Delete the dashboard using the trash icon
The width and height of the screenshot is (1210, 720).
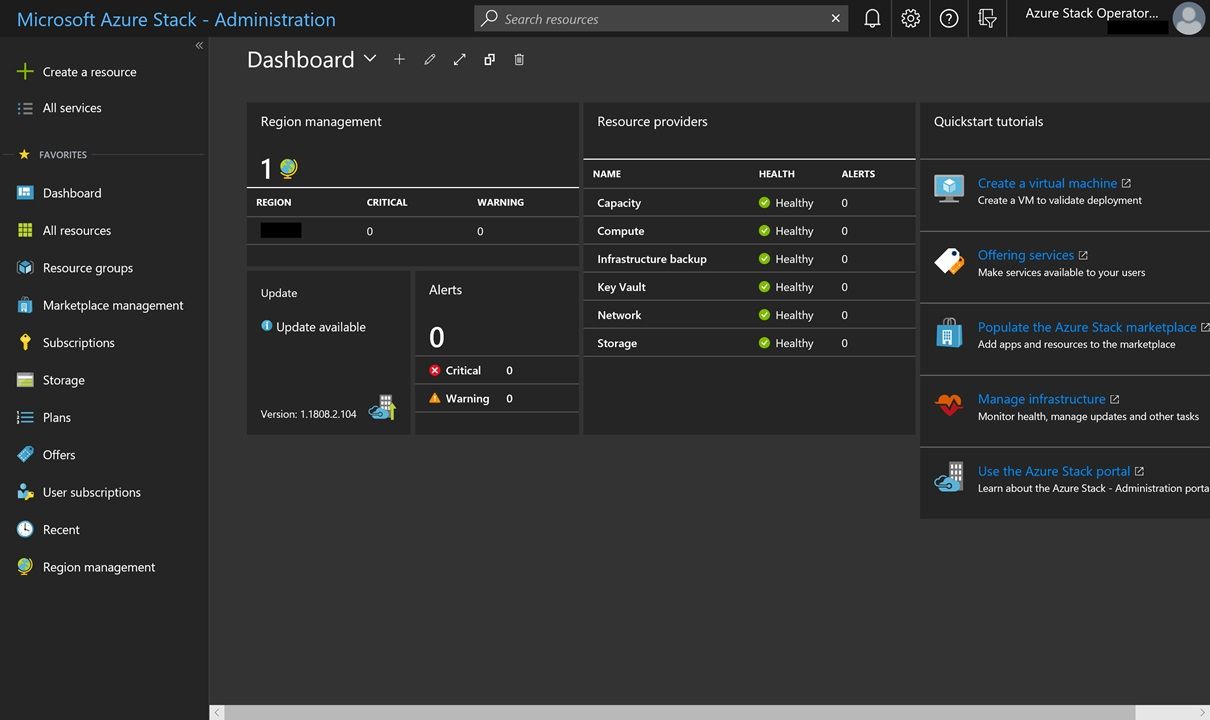[518, 59]
